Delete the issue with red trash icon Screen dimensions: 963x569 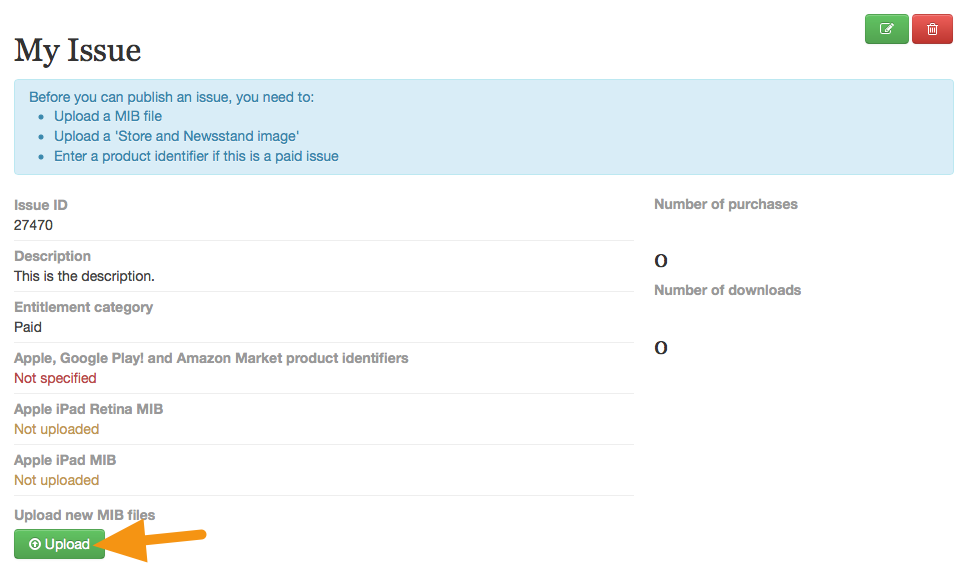932,29
